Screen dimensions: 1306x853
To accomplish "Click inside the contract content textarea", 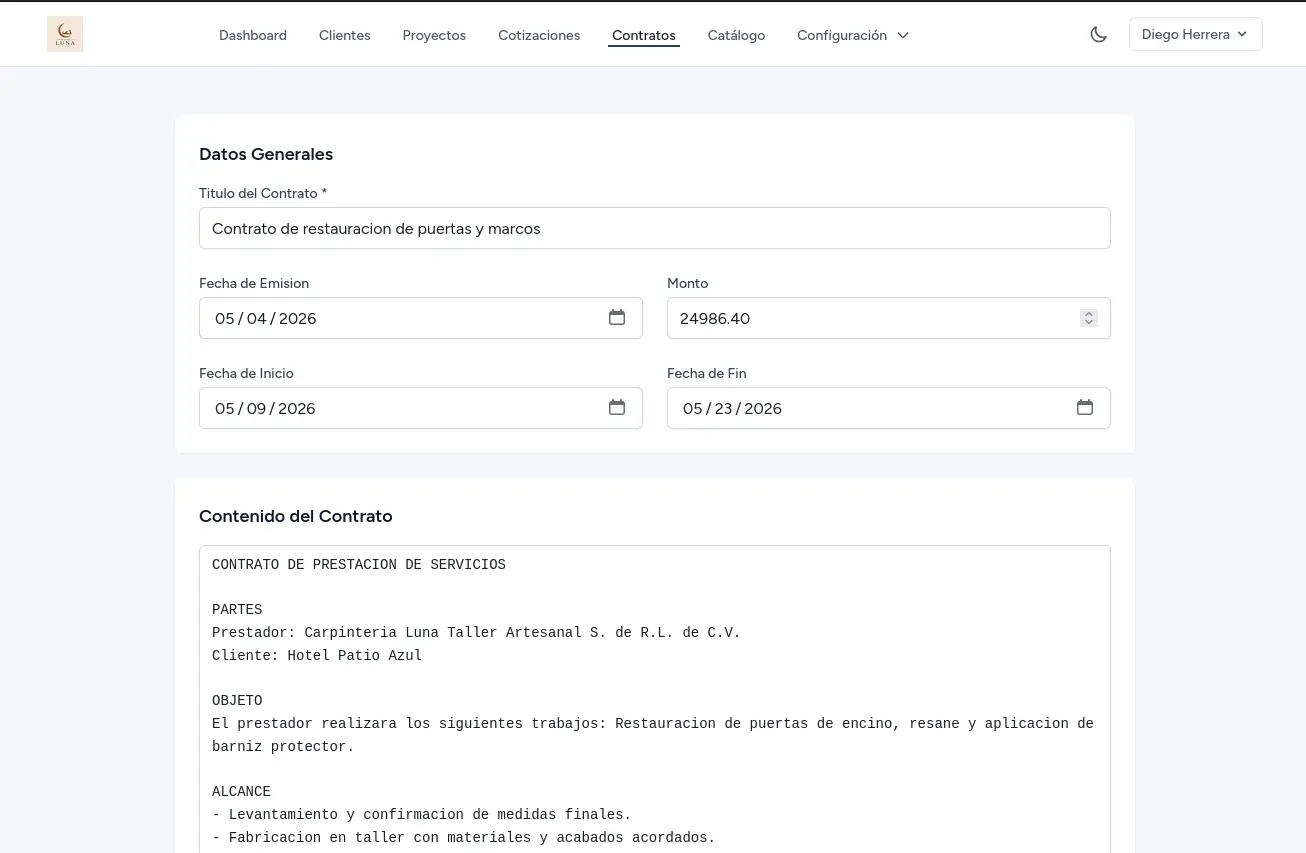I will (655, 700).
